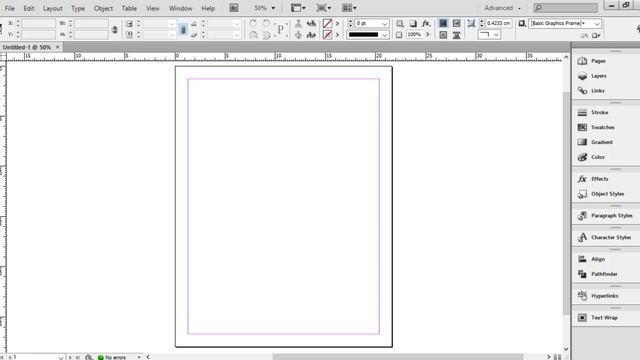Click the fill color swatch
The height and width of the screenshot is (360, 640).
click(x=327, y=24)
